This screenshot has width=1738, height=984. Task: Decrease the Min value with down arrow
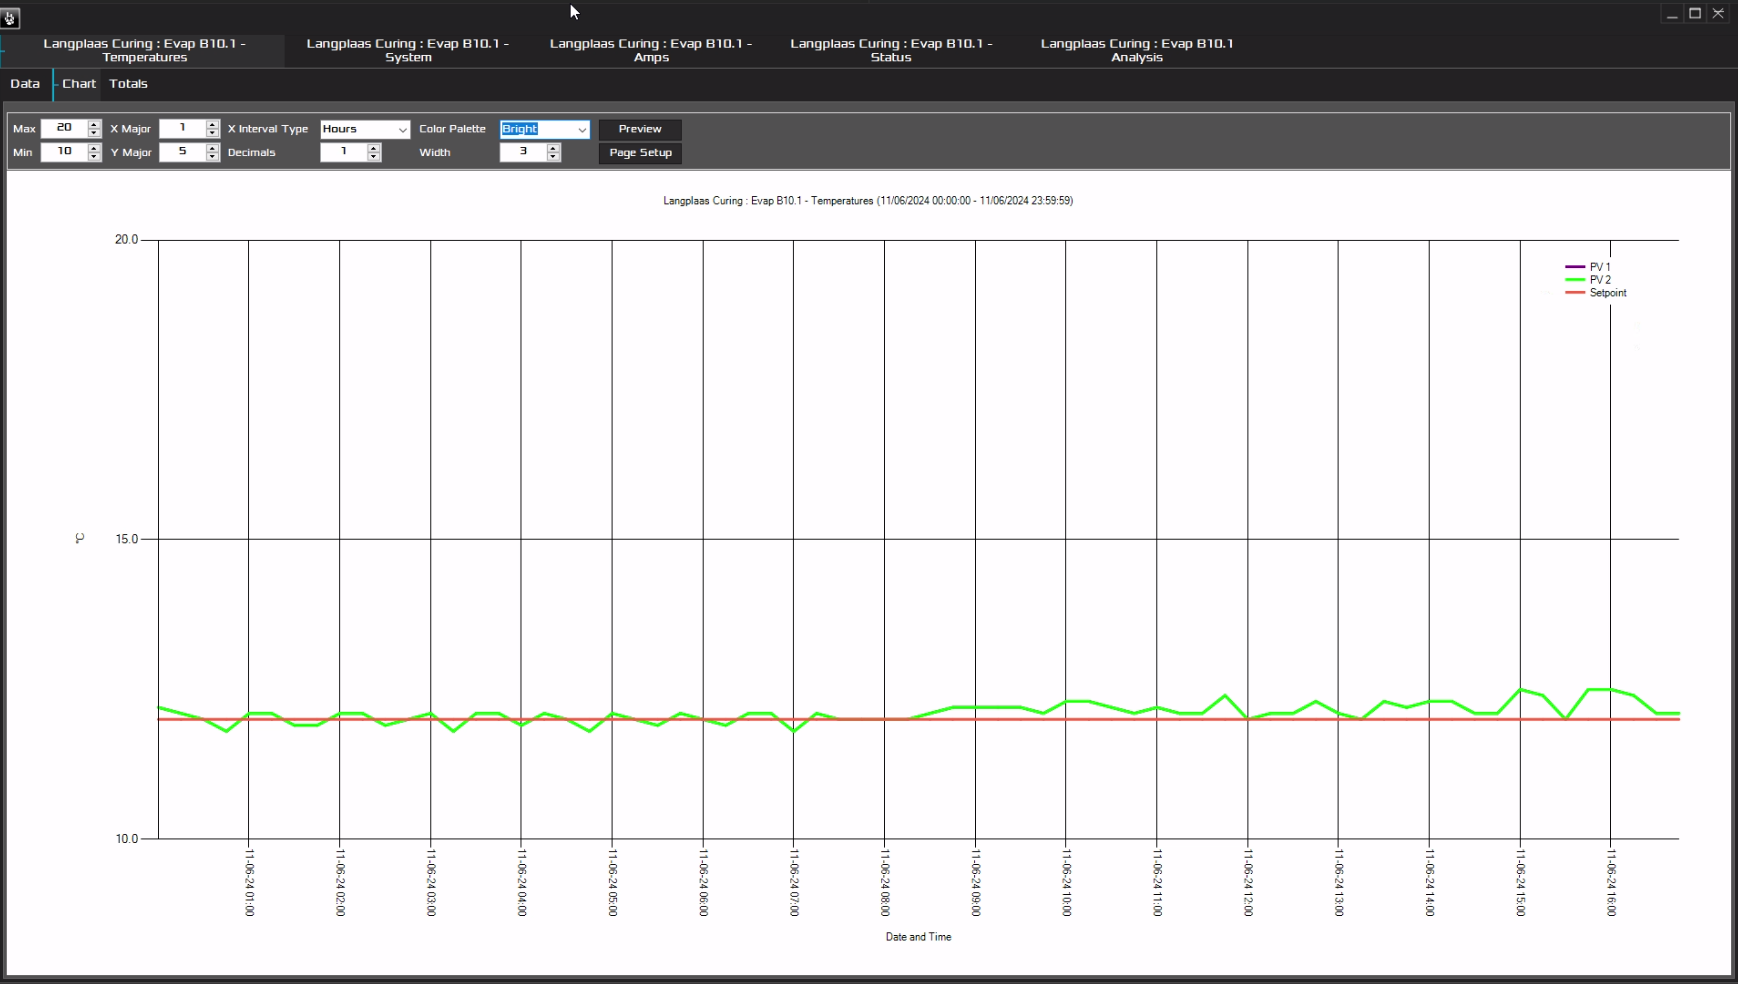click(x=94, y=157)
